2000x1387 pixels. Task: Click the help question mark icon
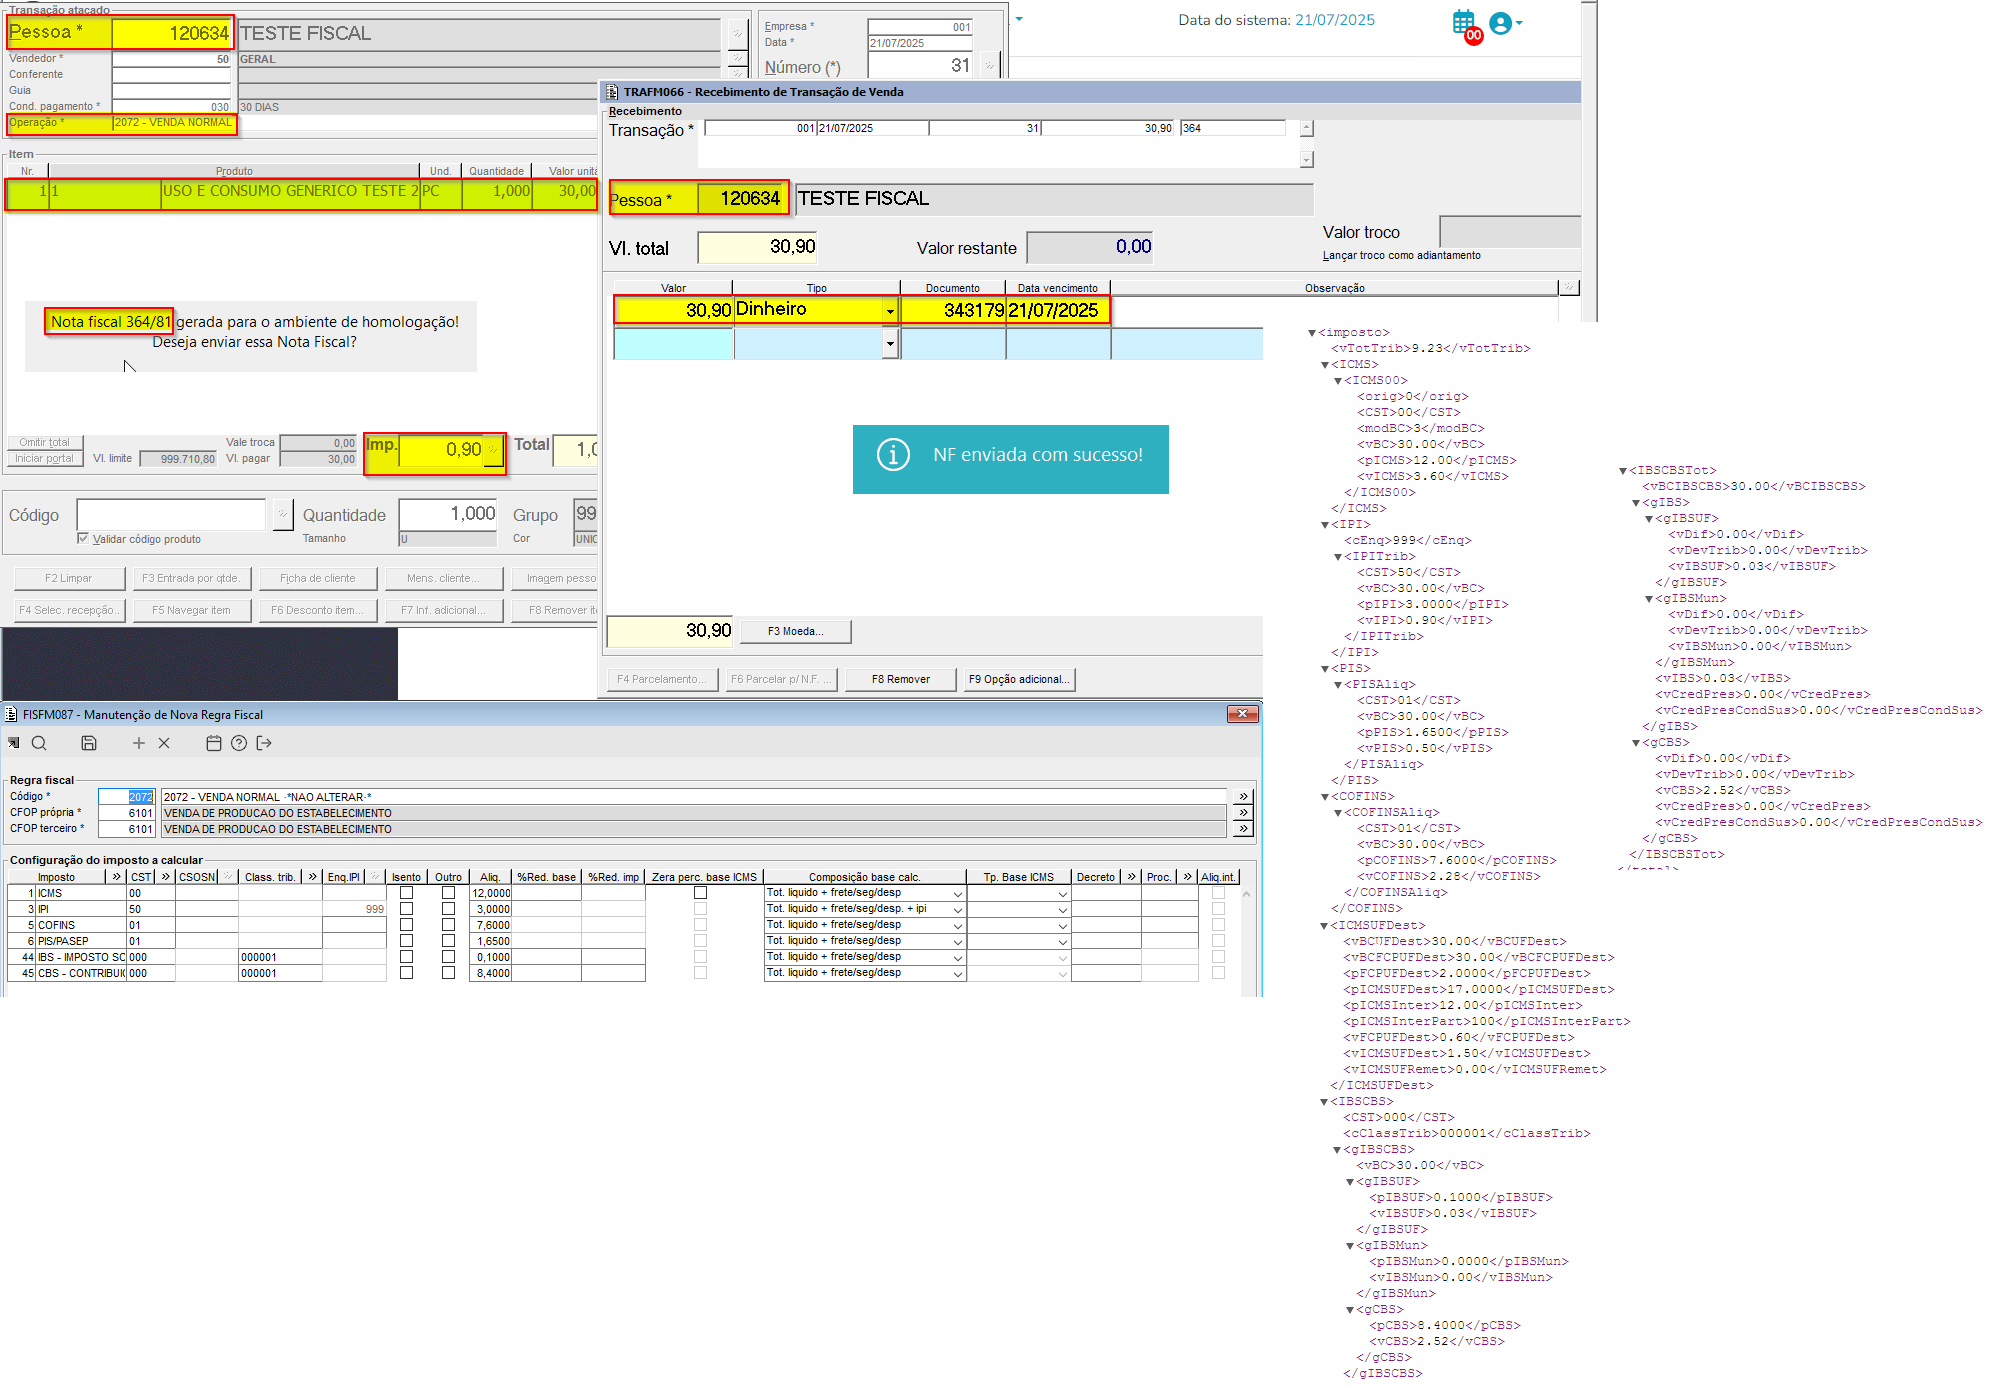238,743
